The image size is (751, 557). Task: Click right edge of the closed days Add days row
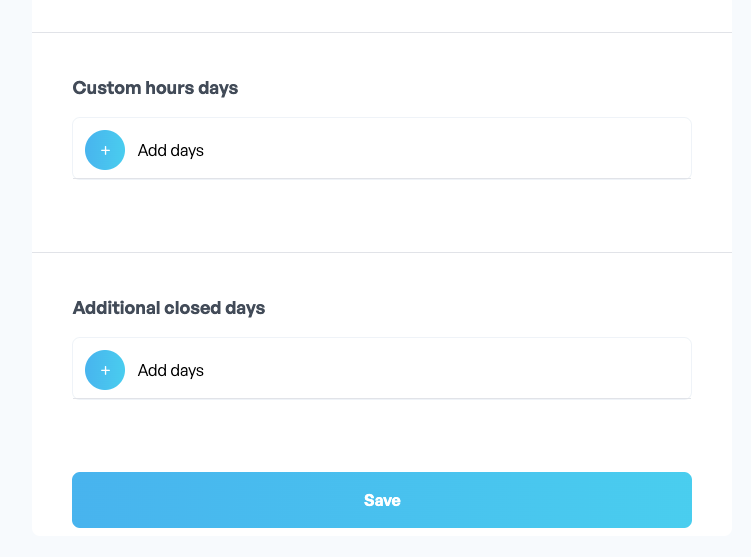click(680, 368)
